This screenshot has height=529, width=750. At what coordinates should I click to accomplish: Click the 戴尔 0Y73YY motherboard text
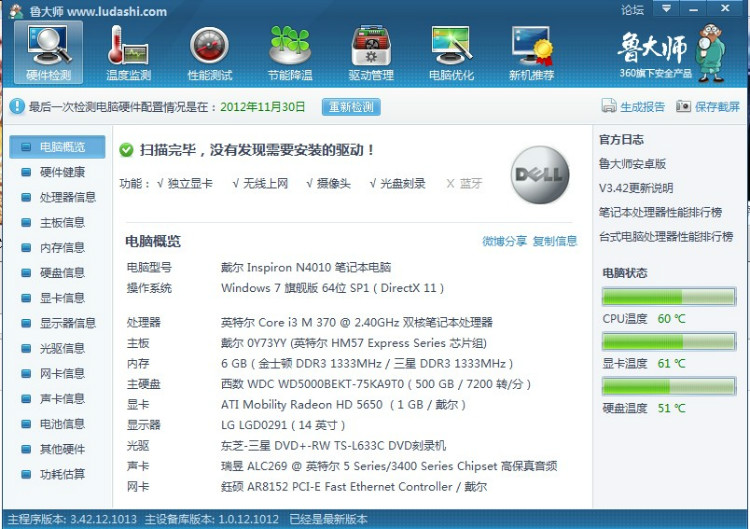coord(353,343)
